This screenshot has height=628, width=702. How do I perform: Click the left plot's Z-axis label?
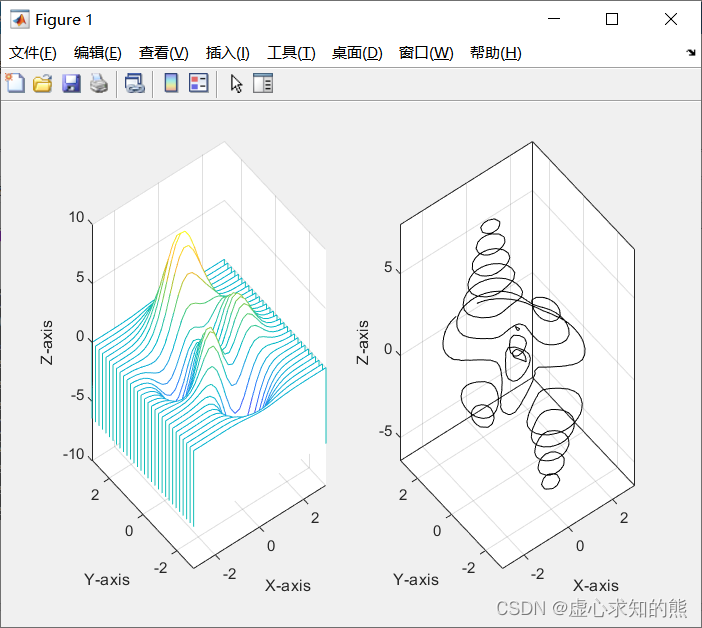(47, 342)
